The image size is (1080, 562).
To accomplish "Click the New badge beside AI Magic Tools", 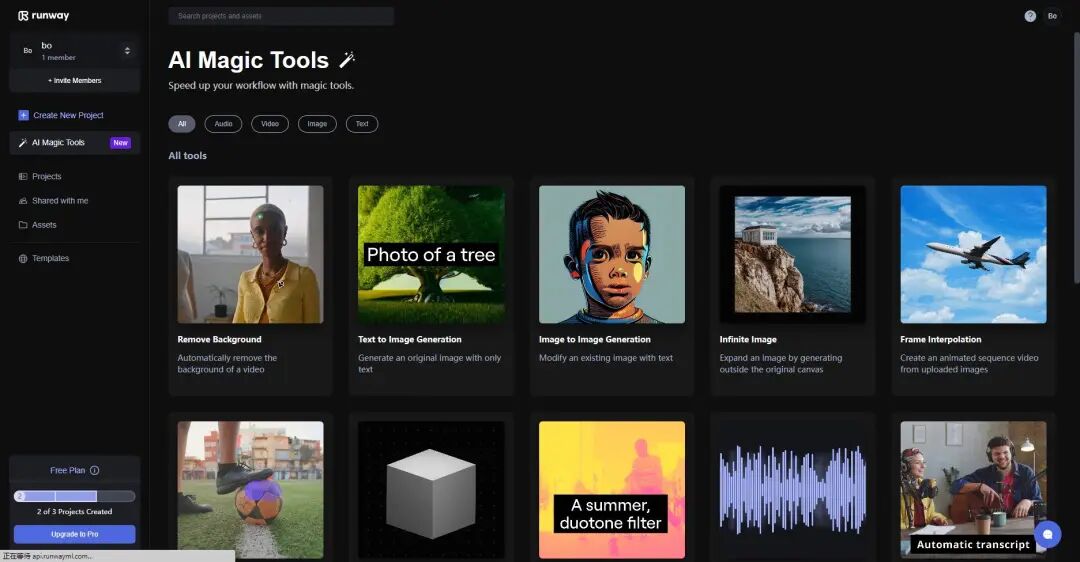I will click(x=121, y=143).
